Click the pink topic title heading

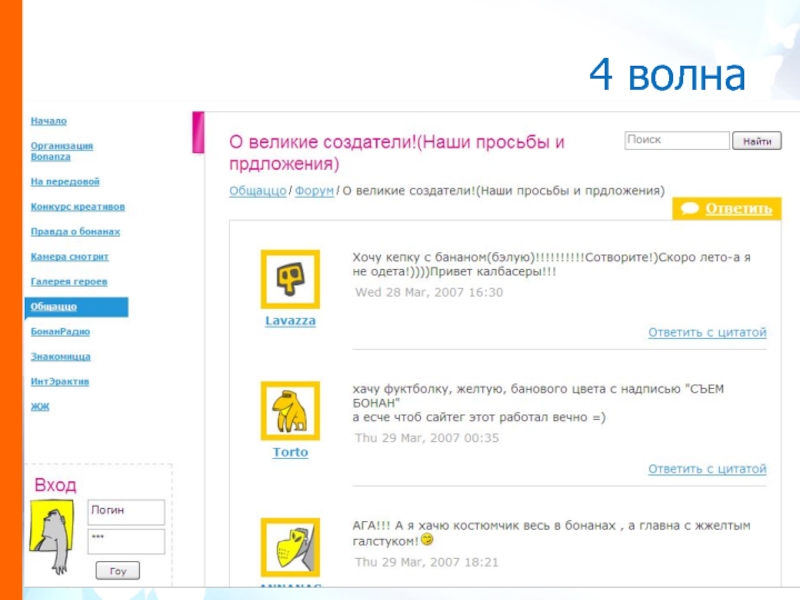tap(397, 153)
